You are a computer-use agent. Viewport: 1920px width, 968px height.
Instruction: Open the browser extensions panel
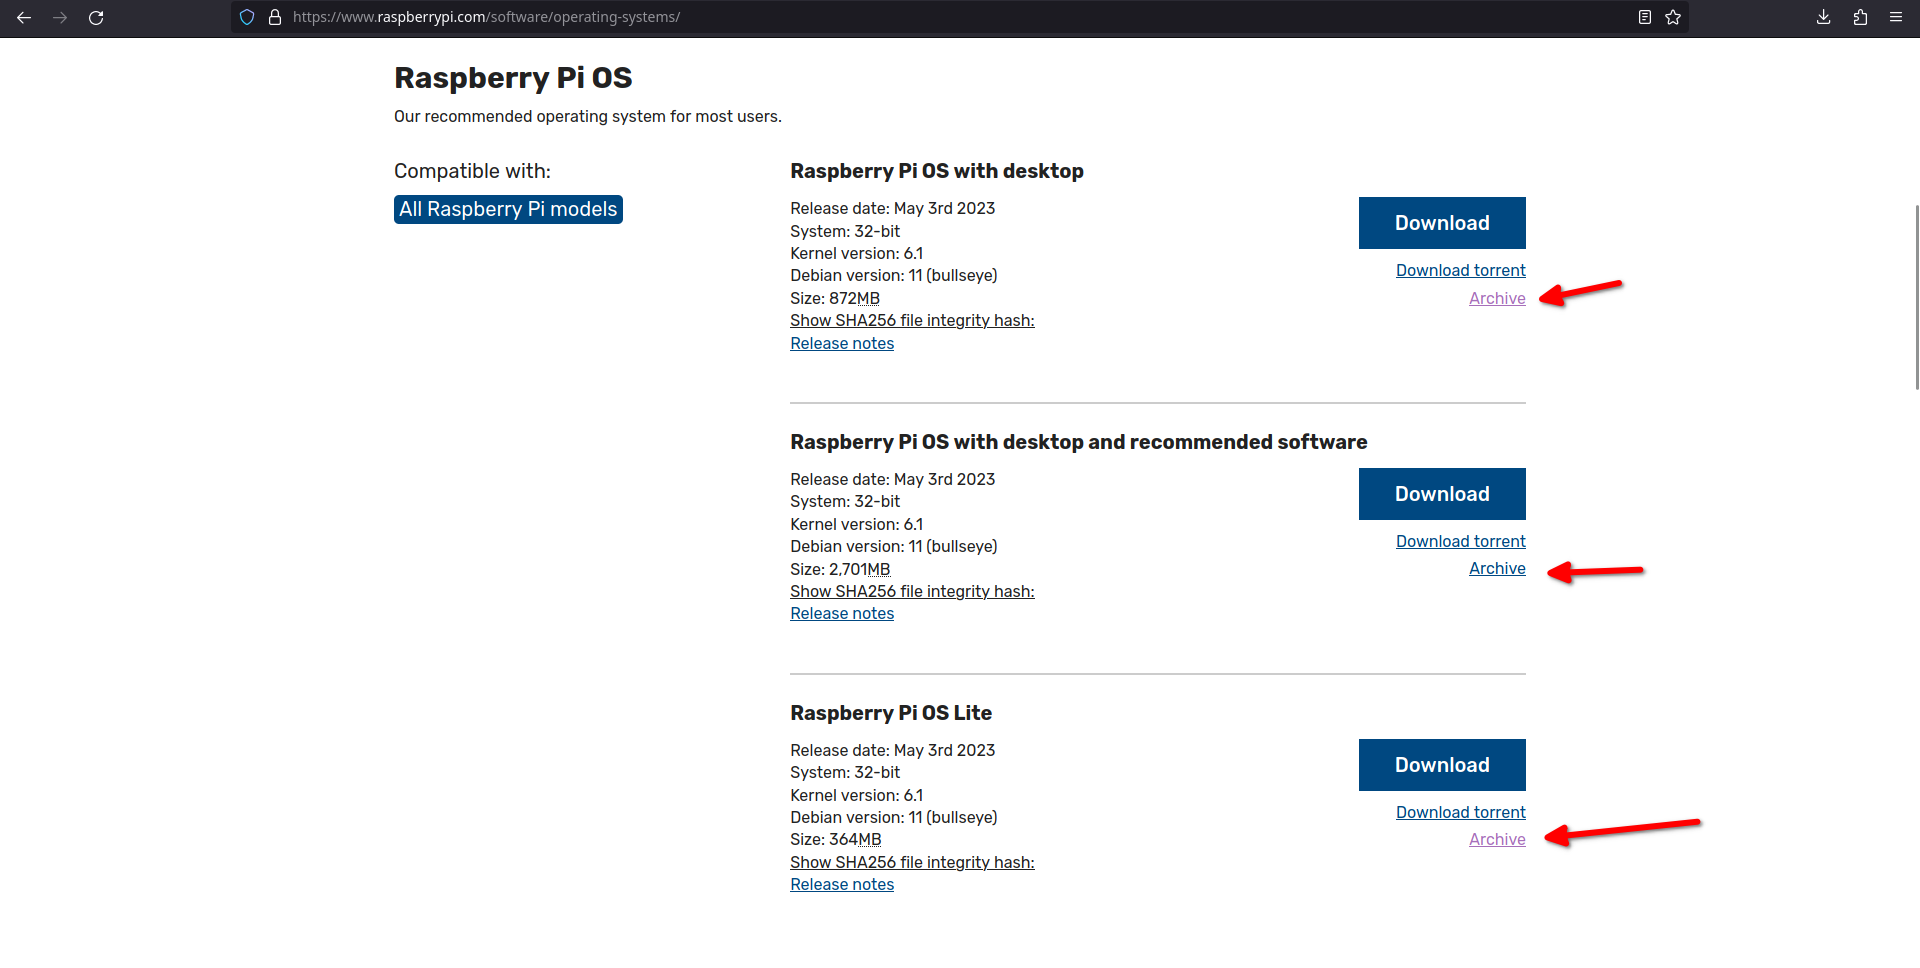click(1860, 17)
